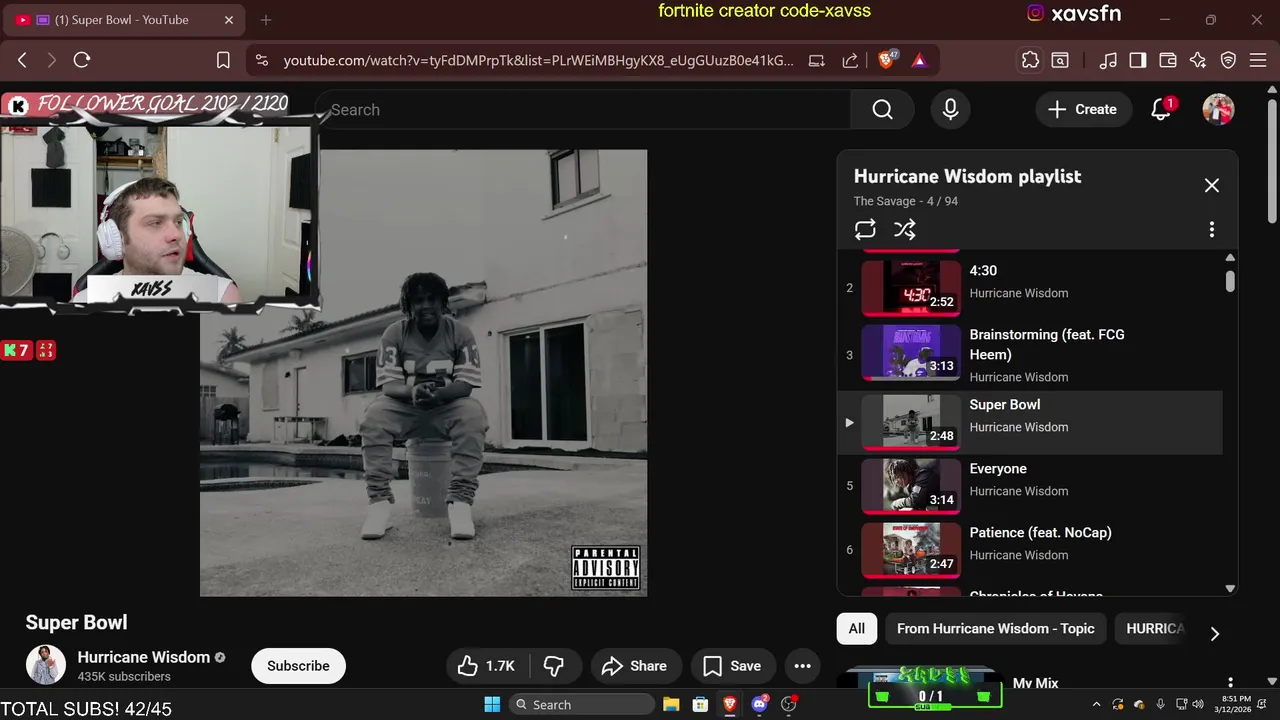Click the YouTube search magnifier button
Viewport: 1280px width, 720px height.
click(882, 110)
